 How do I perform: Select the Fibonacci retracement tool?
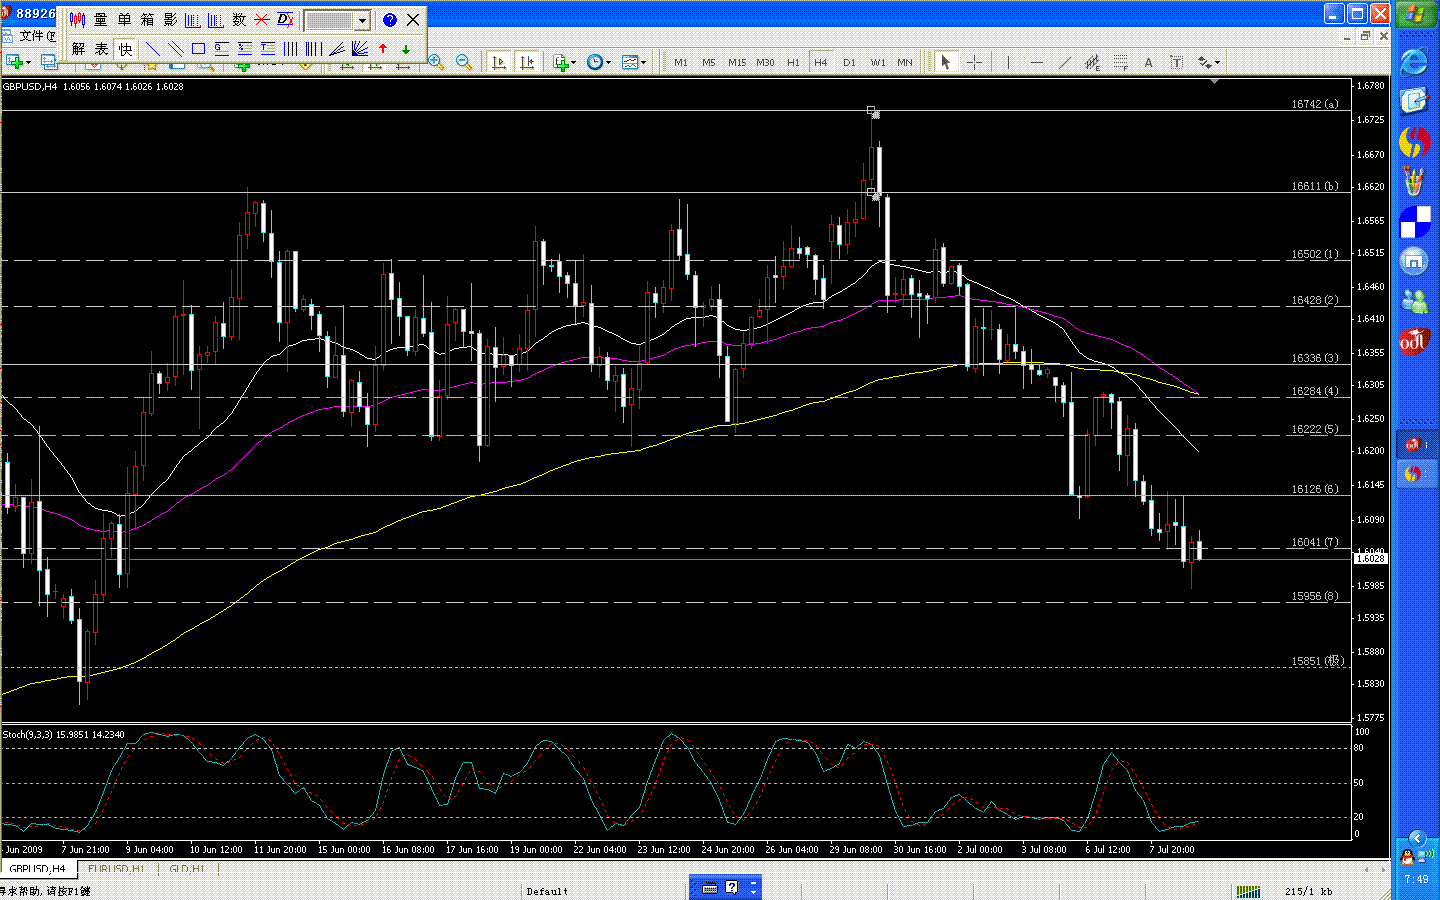click(x=1120, y=62)
